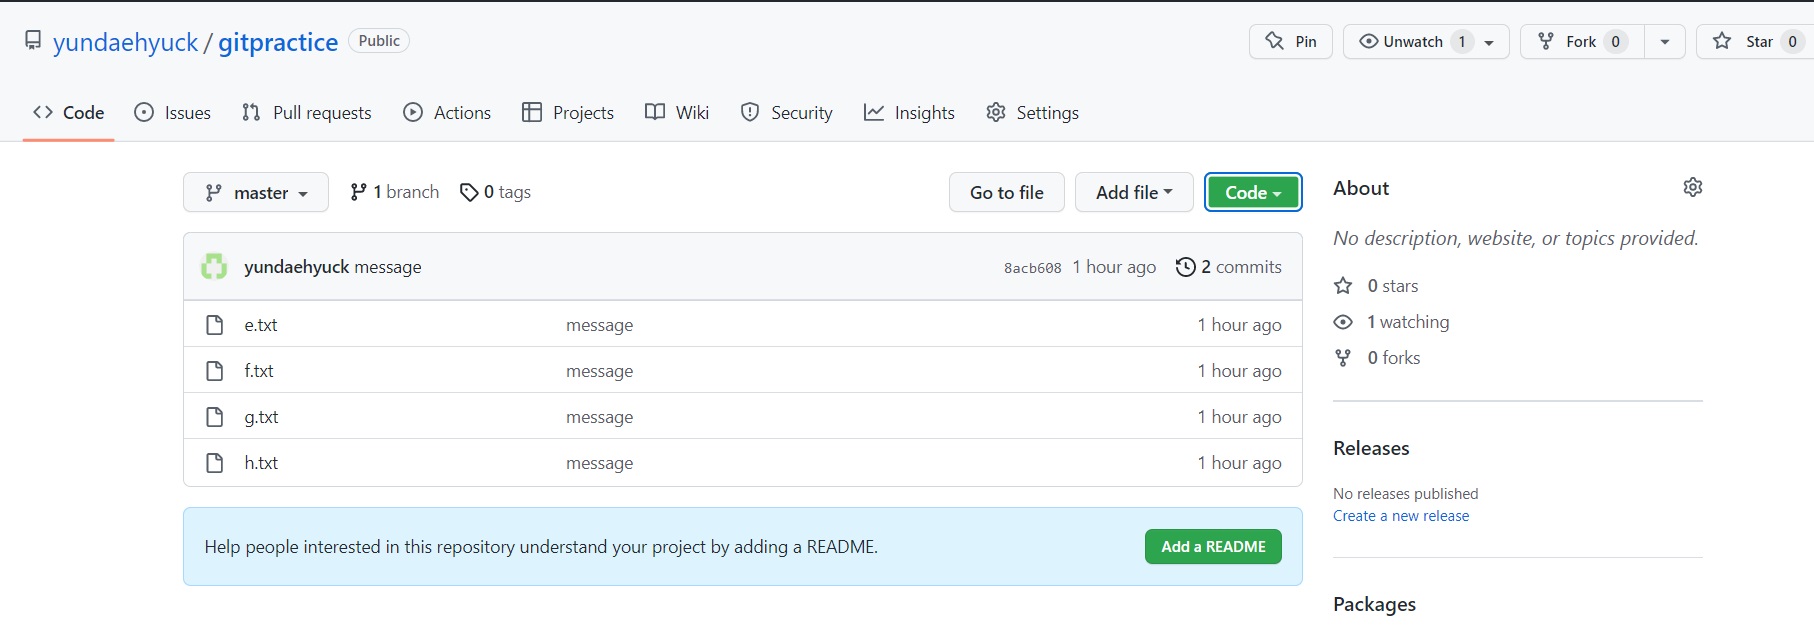Screen dimensions: 1814x638
Task: Click the star icon beside 0 stars
Action: pos(1343,286)
